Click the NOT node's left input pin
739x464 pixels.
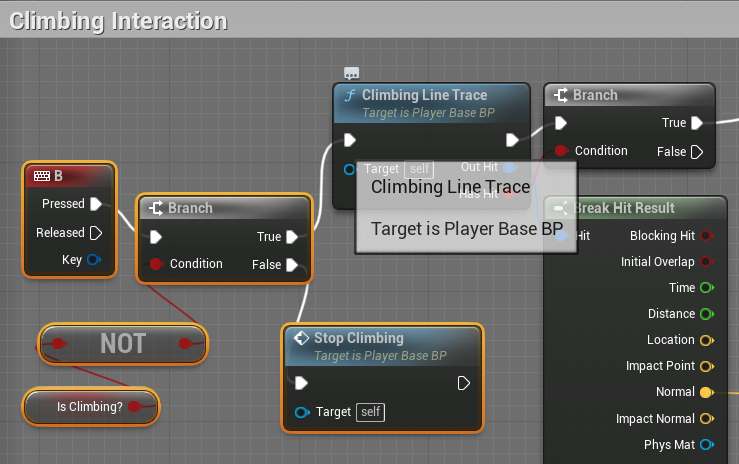pos(58,343)
